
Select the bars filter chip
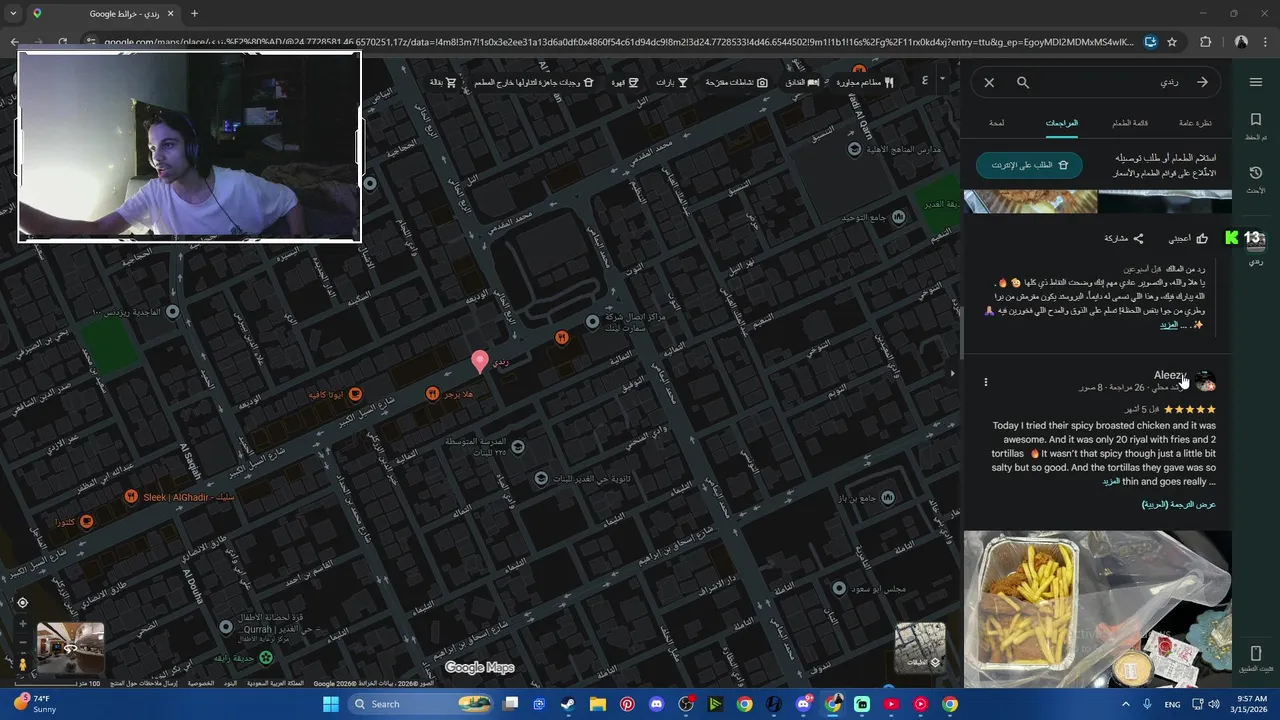click(x=672, y=82)
